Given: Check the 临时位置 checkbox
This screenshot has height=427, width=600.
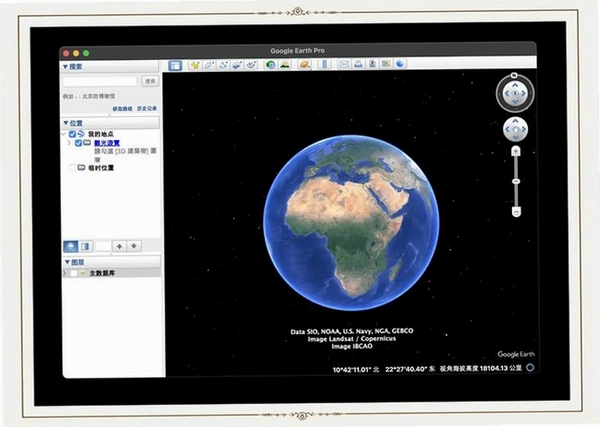Looking at the screenshot, I should (x=72, y=168).
